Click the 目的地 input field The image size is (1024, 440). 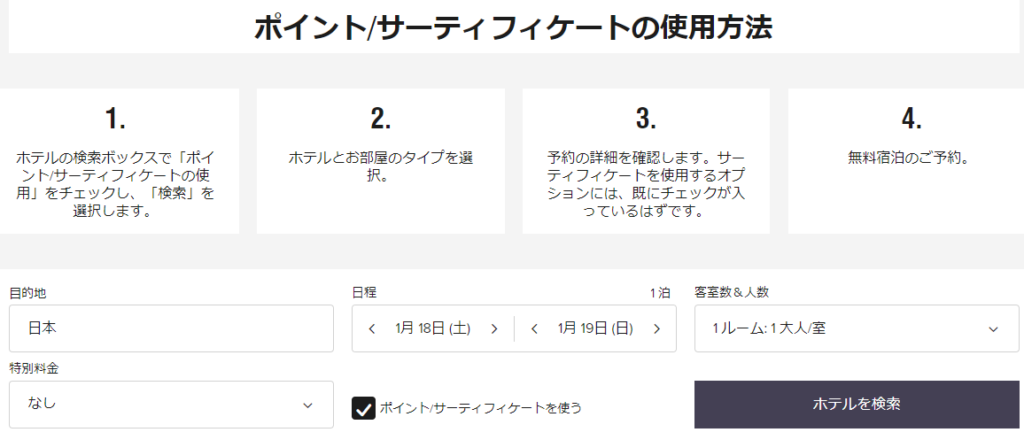click(170, 328)
